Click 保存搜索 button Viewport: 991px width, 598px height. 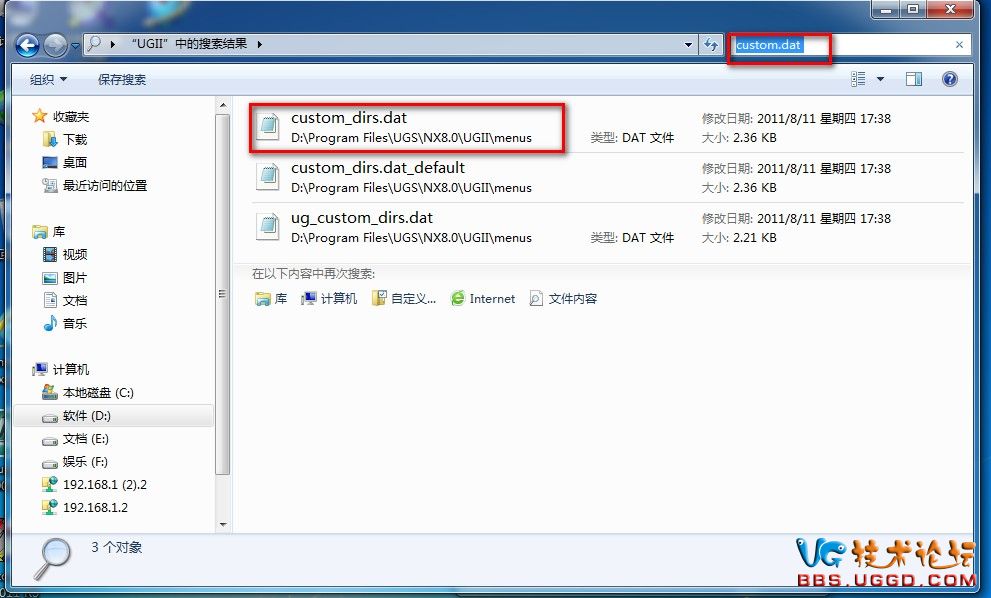click(x=121, y=80)
